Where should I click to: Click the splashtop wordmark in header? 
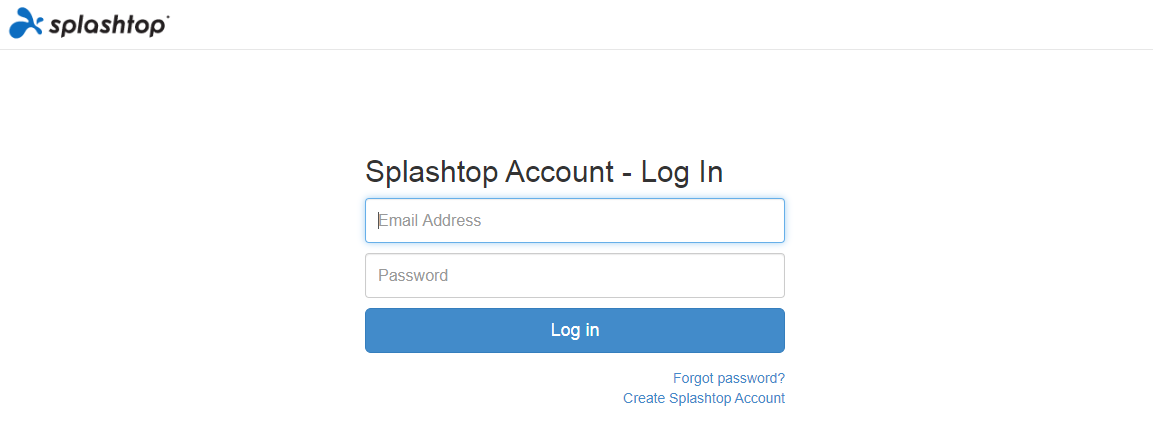click(x=108, y=25)
